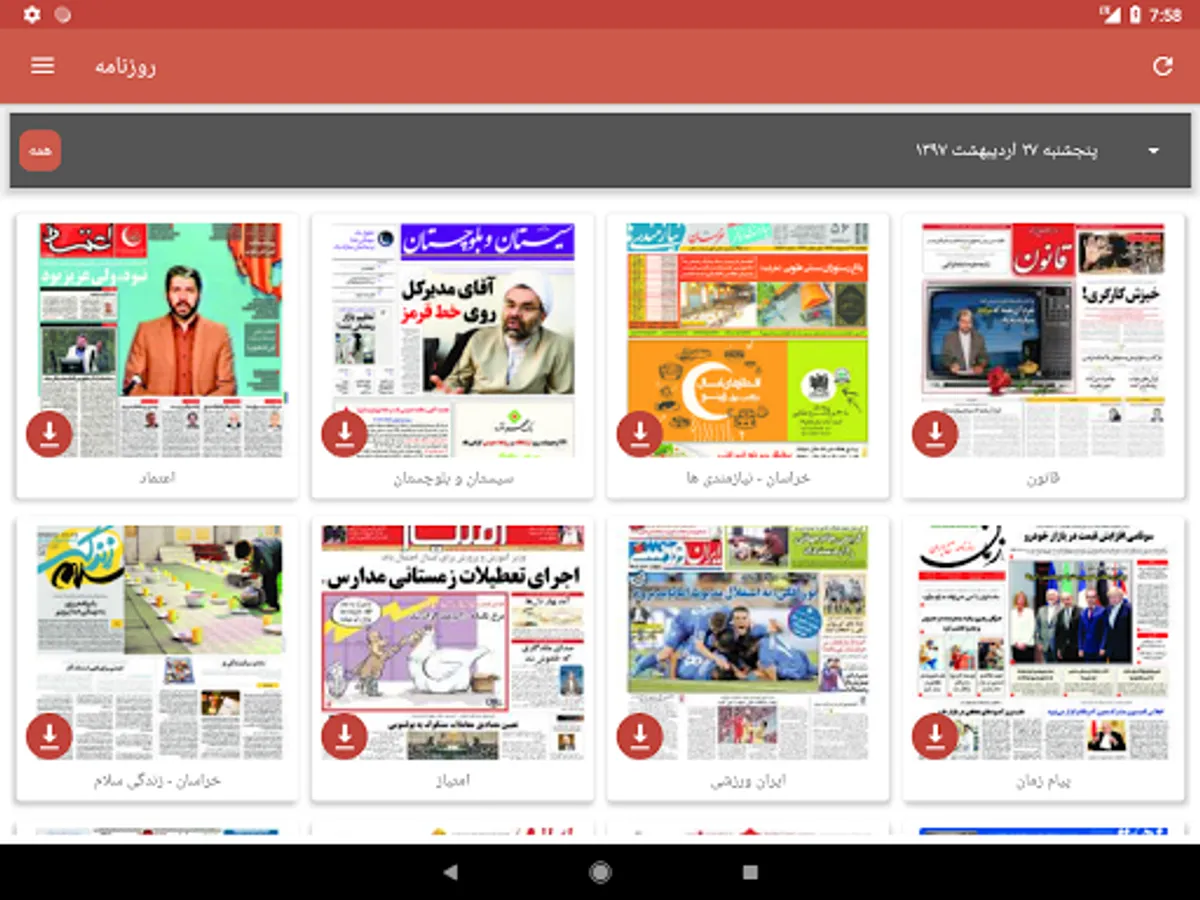Download the خراسان - زندگی سلام newspaper
The width and height of the screenshot is (1200, 900).
pyautogui.click(x=49, y=736)
